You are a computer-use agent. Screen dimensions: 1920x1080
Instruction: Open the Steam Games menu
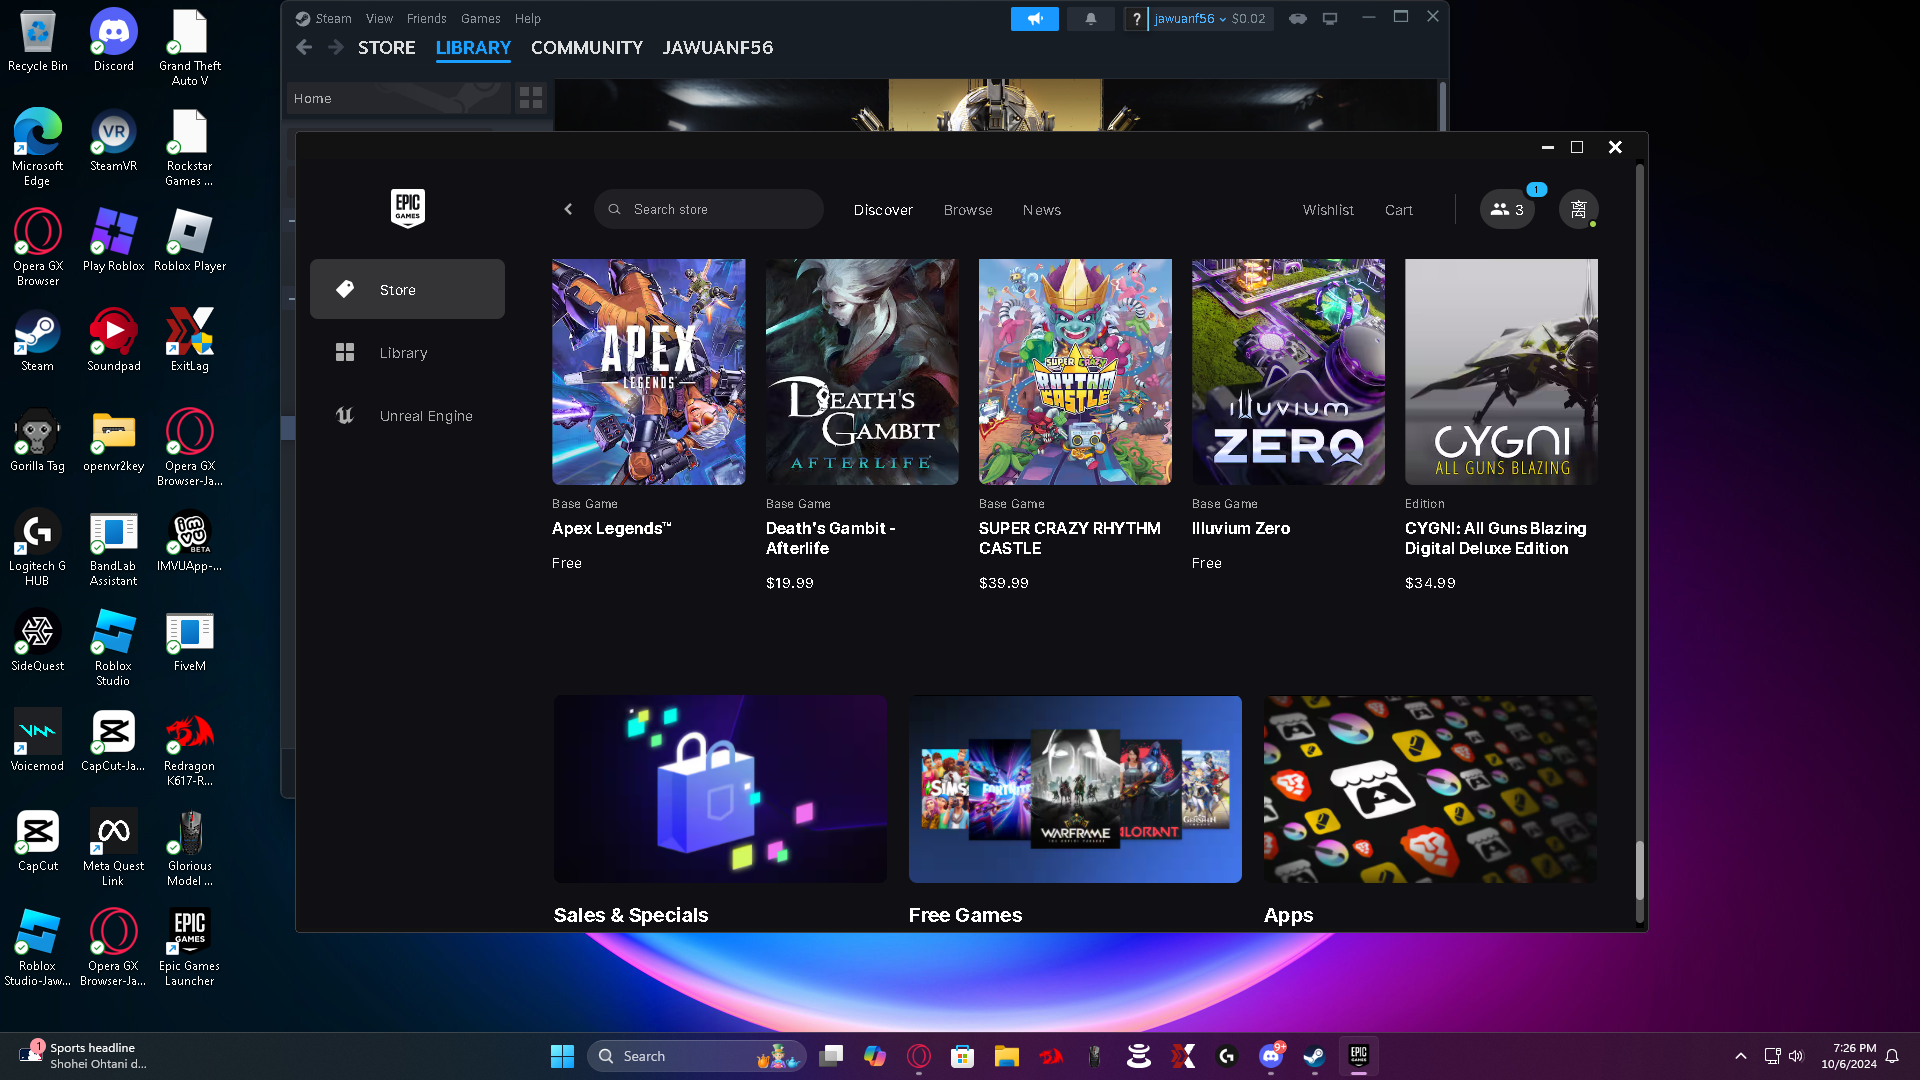[480, 19]
